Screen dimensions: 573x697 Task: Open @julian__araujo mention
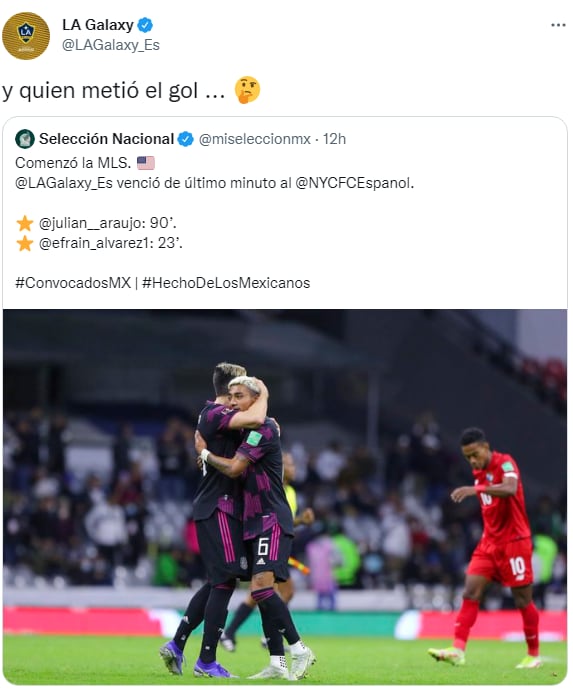pyautogui.click(x=90, y=223)
